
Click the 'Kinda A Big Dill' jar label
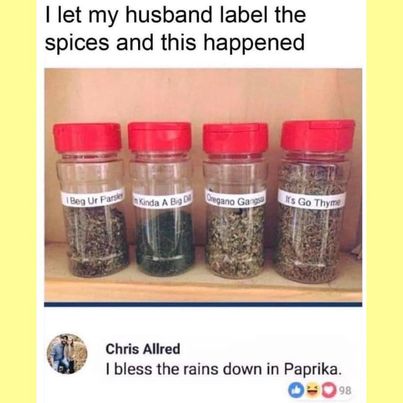click(162, 201)
